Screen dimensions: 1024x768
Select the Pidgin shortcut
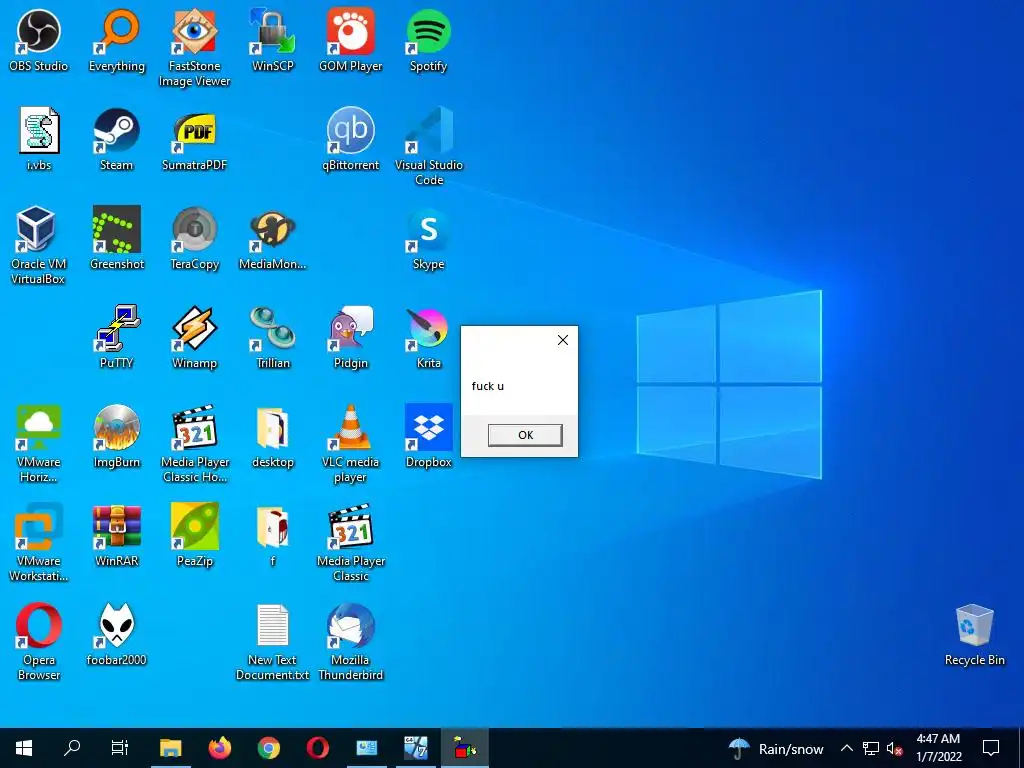(x=351, y=337)
